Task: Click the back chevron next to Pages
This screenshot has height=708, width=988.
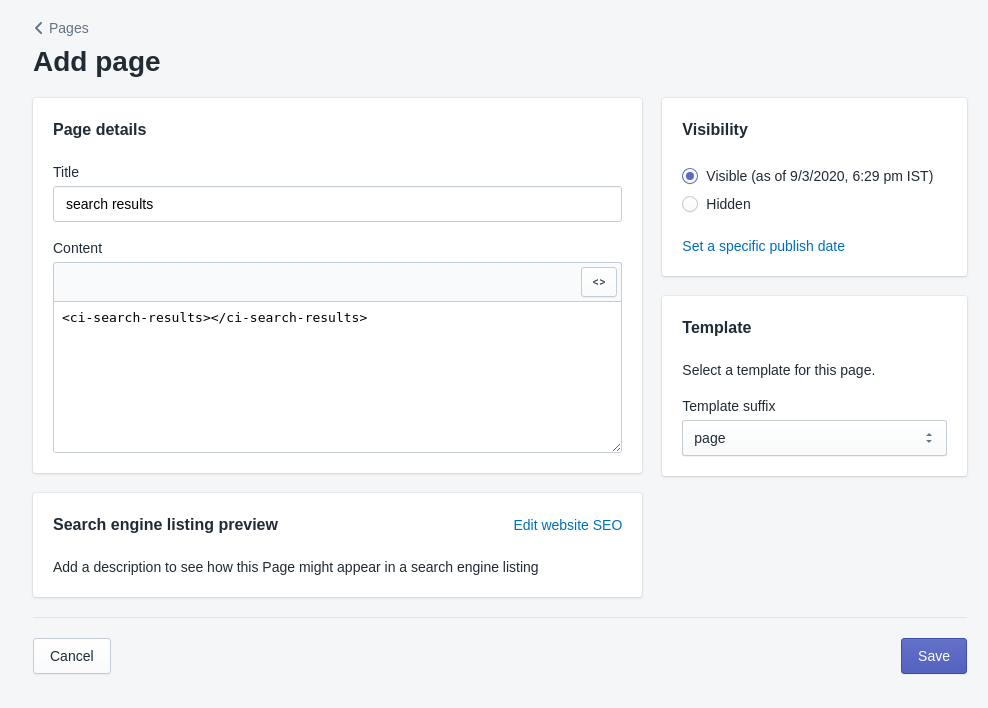Action: [38, 28]
